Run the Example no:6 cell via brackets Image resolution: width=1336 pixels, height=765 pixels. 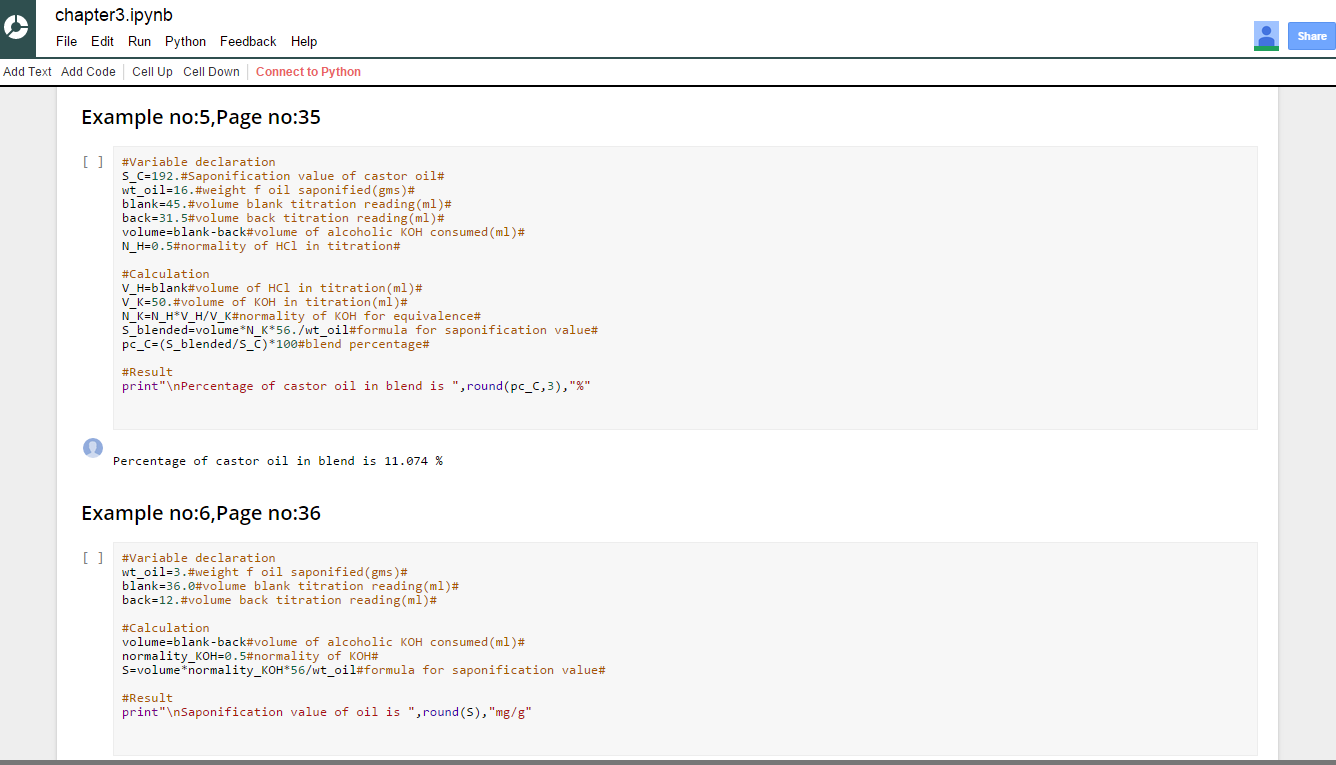(x=93, y=557)
